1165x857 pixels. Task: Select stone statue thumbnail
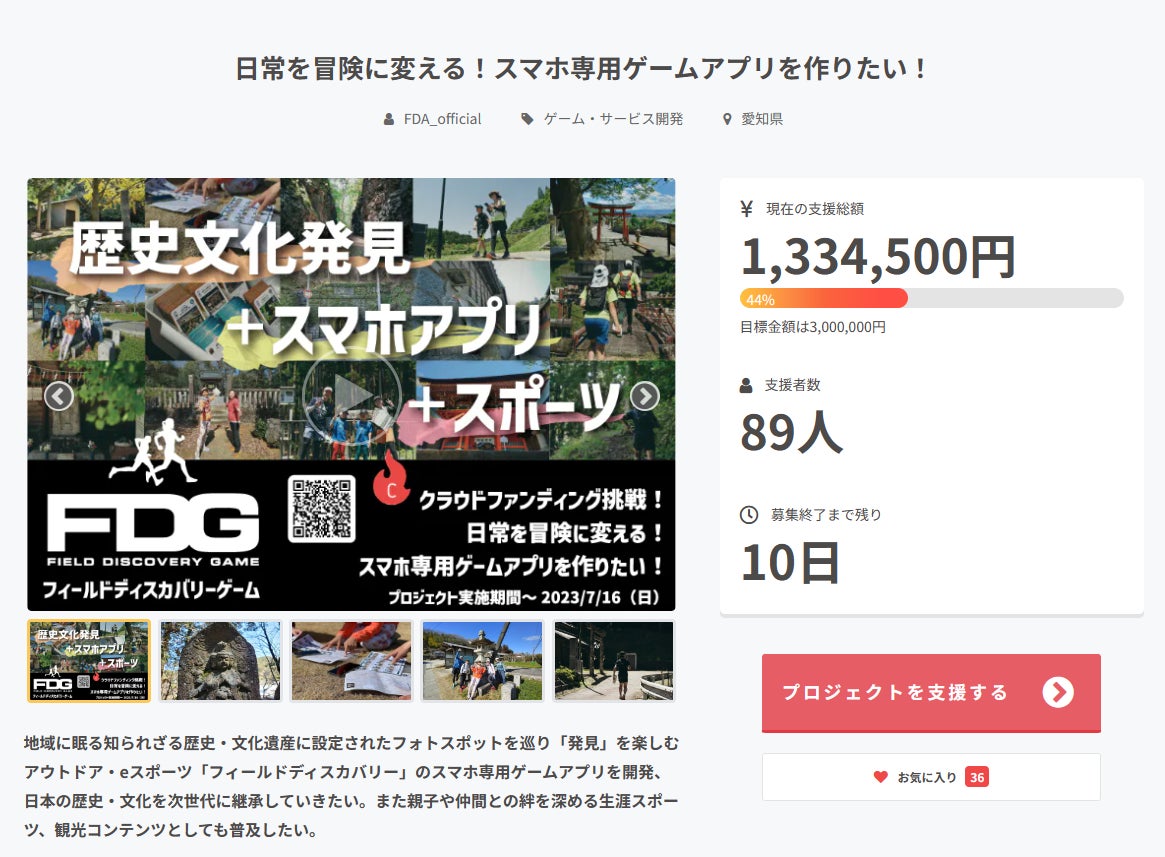pyautogui.click(x=220, y=661)
